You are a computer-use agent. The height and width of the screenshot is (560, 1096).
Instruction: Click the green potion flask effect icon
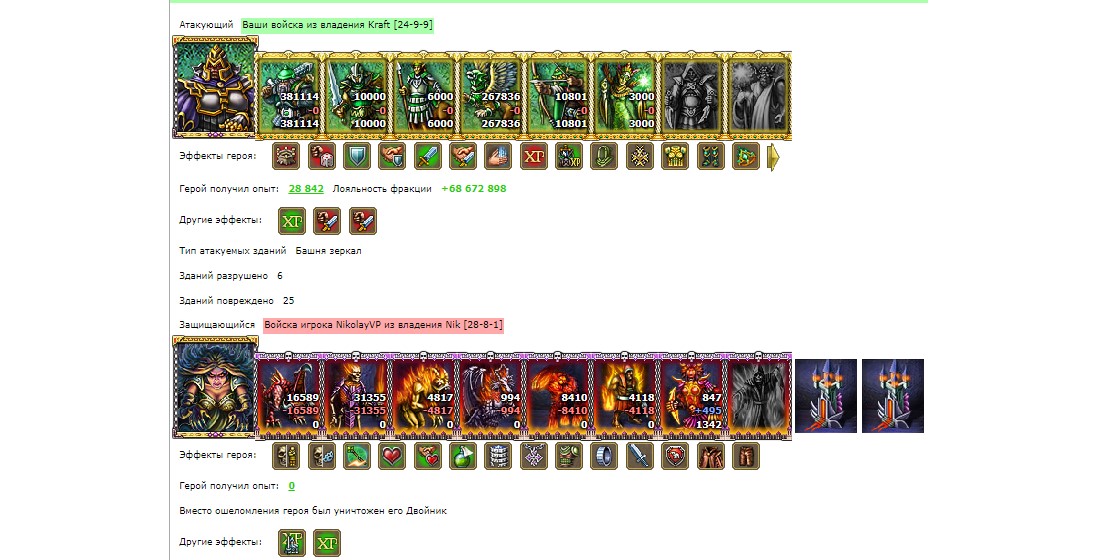pos(463,456)
